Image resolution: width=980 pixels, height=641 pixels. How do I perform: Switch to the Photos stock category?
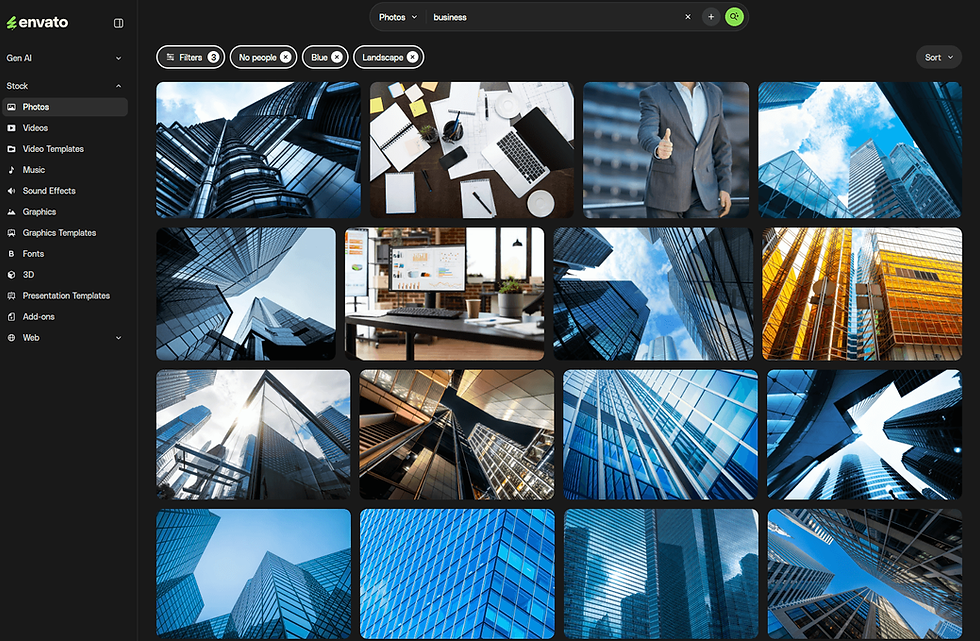pos(34,106)
